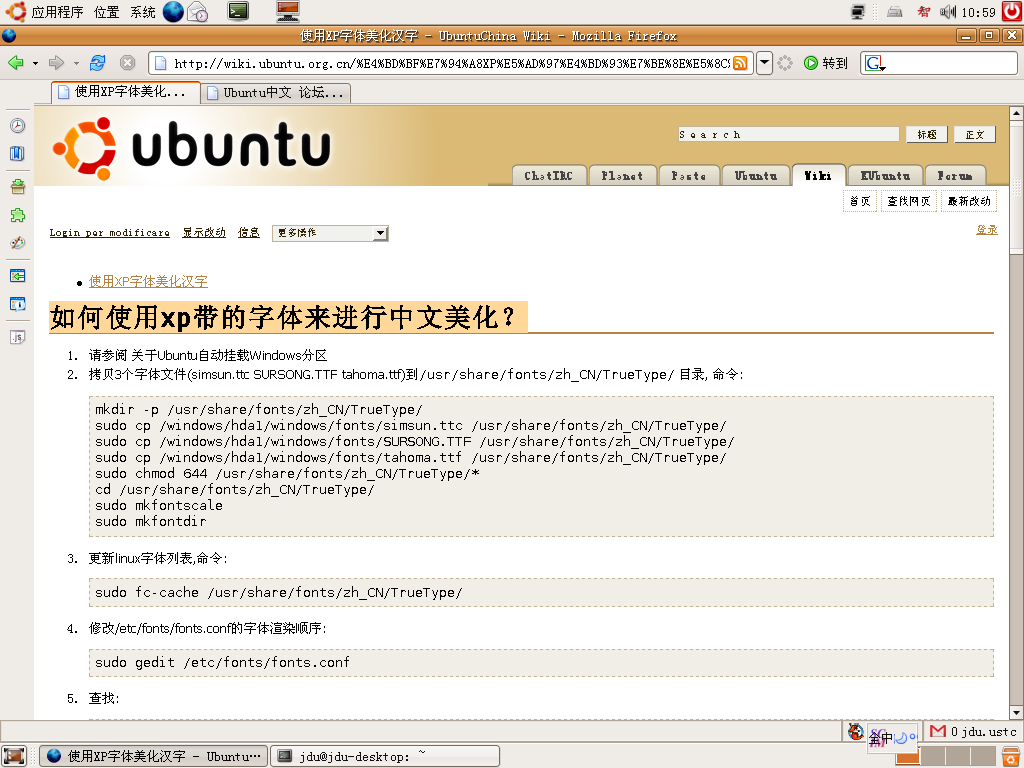Viewport: 1024px width, 768px height.
Task: Select the Wiki site tab
Action: tap(818, 175)
